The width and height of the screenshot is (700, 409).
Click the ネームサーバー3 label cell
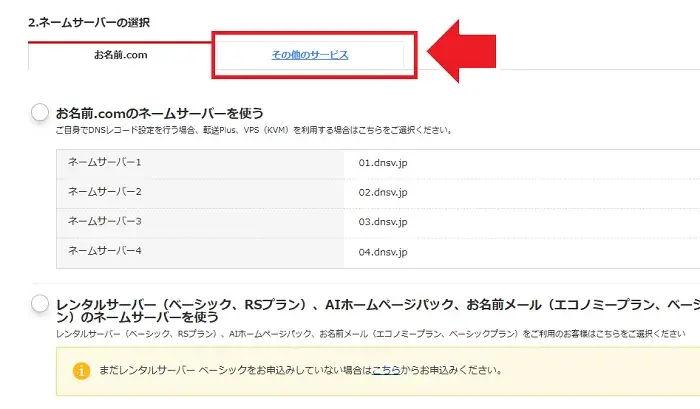200,222
